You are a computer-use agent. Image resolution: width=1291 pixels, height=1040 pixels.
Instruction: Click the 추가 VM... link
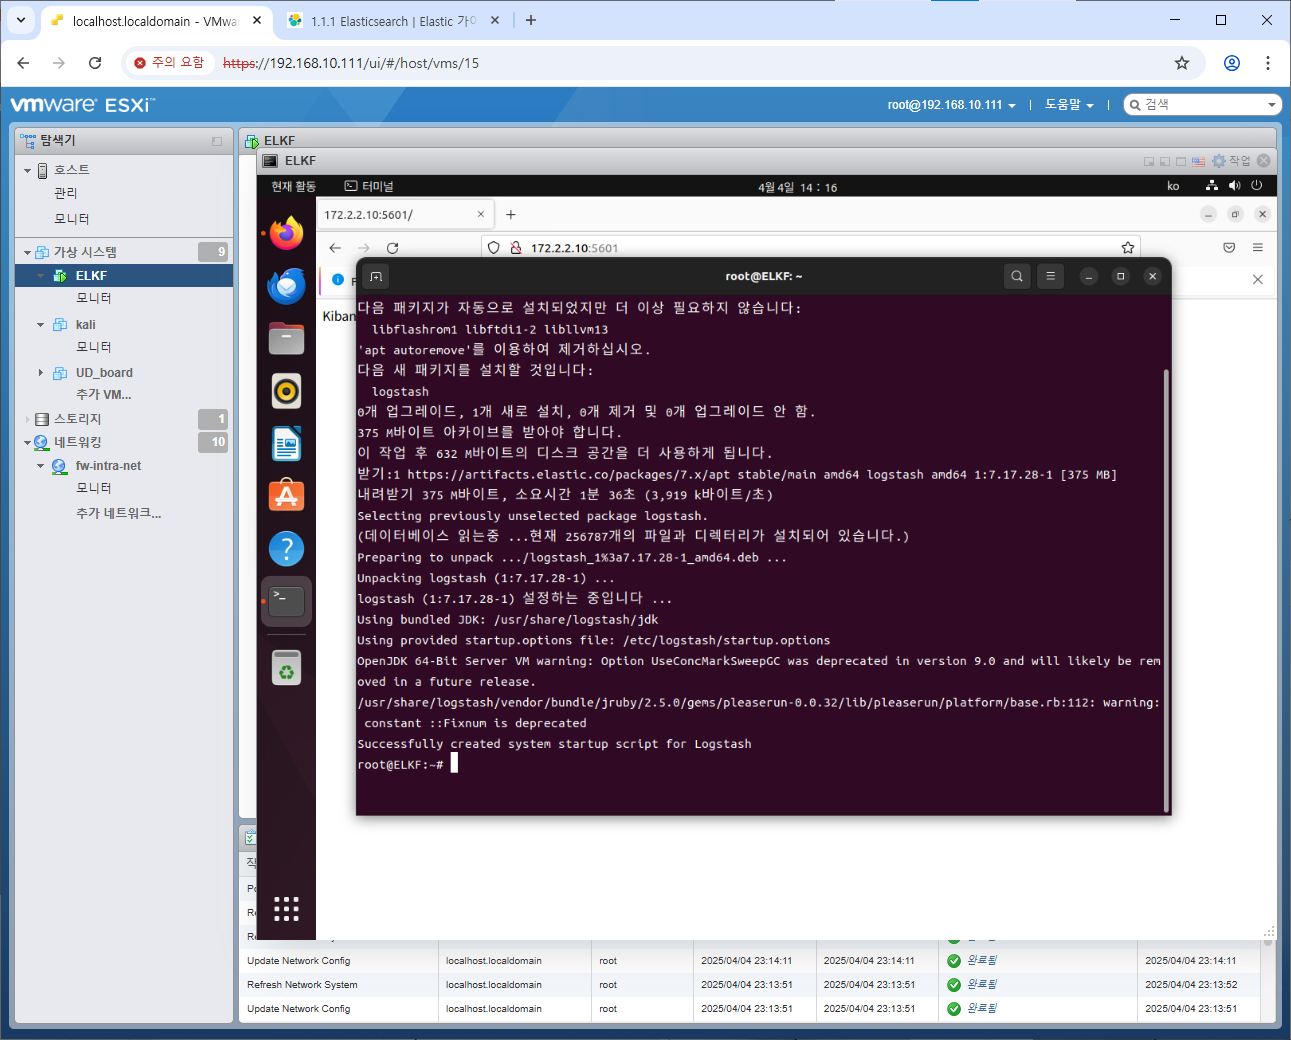104,395
